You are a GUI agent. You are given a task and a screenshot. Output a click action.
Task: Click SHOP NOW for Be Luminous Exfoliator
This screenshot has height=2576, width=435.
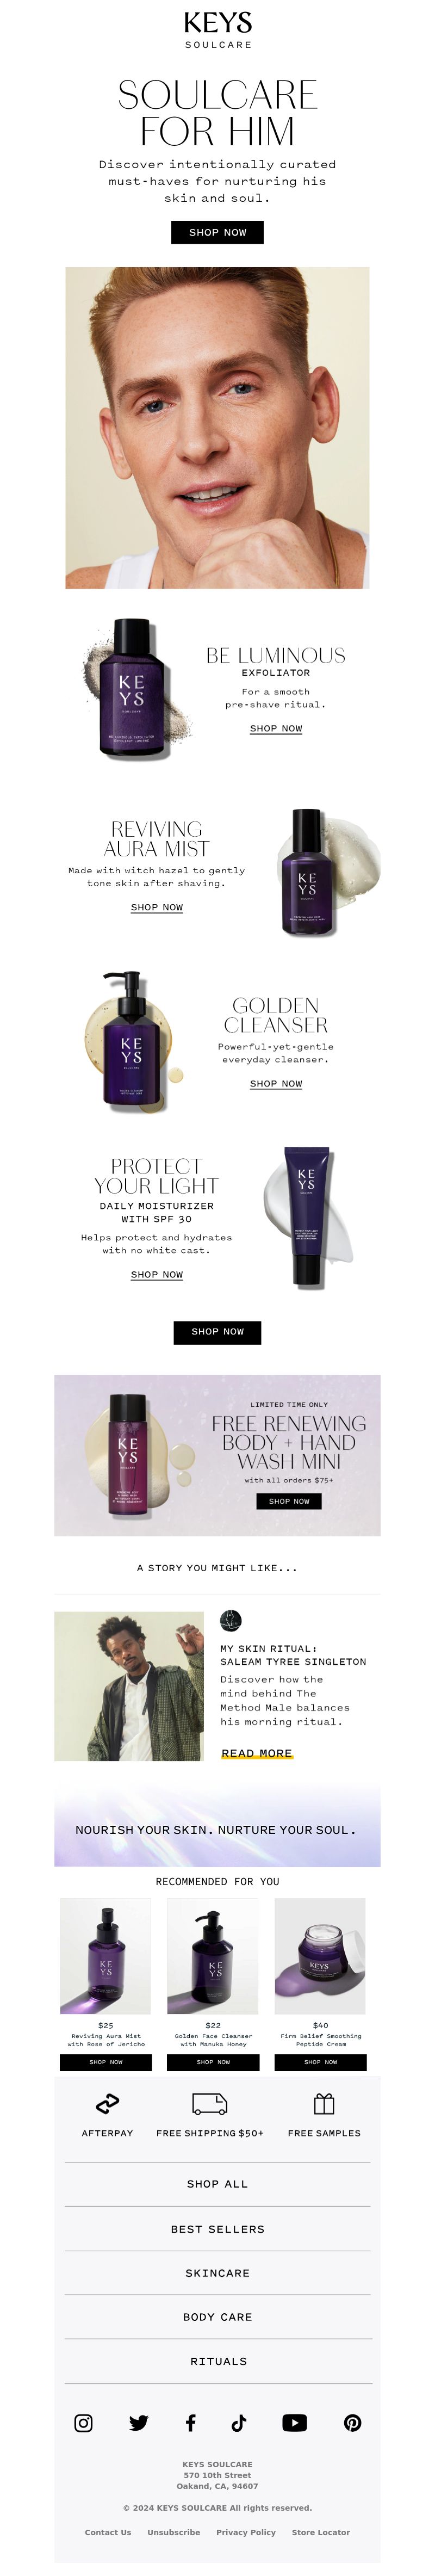(x=276, y=728)
